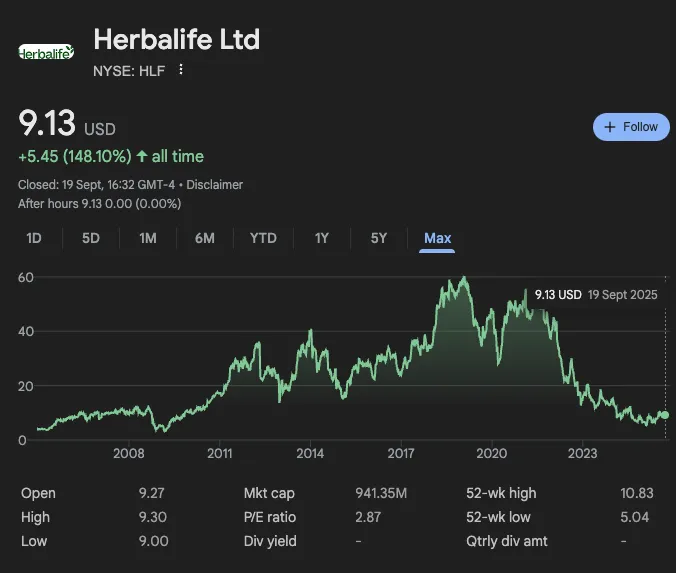The image size is (676, 573).
Task: Click the Follow button
Action: (x=631, y=127)
